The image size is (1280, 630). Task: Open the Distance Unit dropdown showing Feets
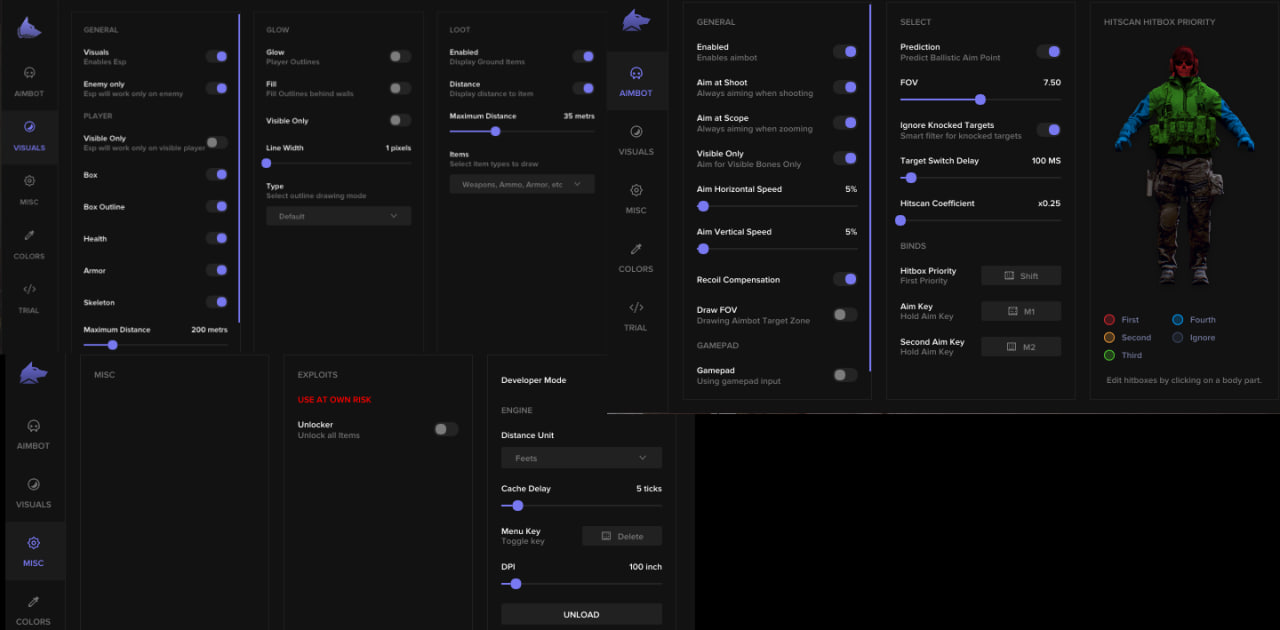(581, 458)
